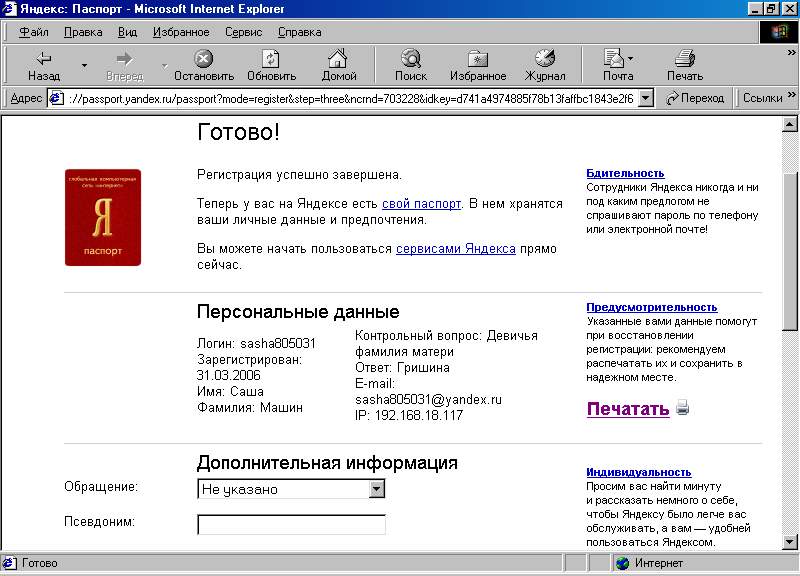The image size is (800, 576).
Task: Open the Журнал history icon
Action: 545,65
